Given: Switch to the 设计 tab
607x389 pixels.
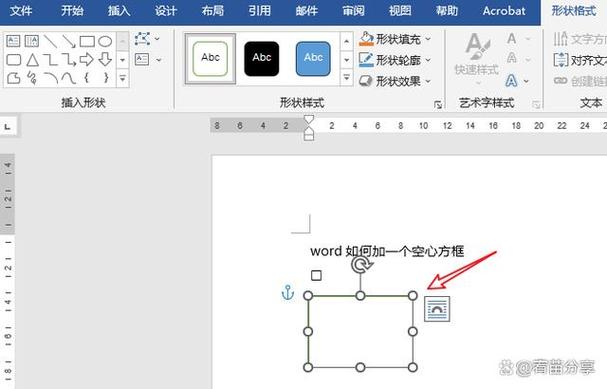Looking at the screenshot, I should (166, 10).
